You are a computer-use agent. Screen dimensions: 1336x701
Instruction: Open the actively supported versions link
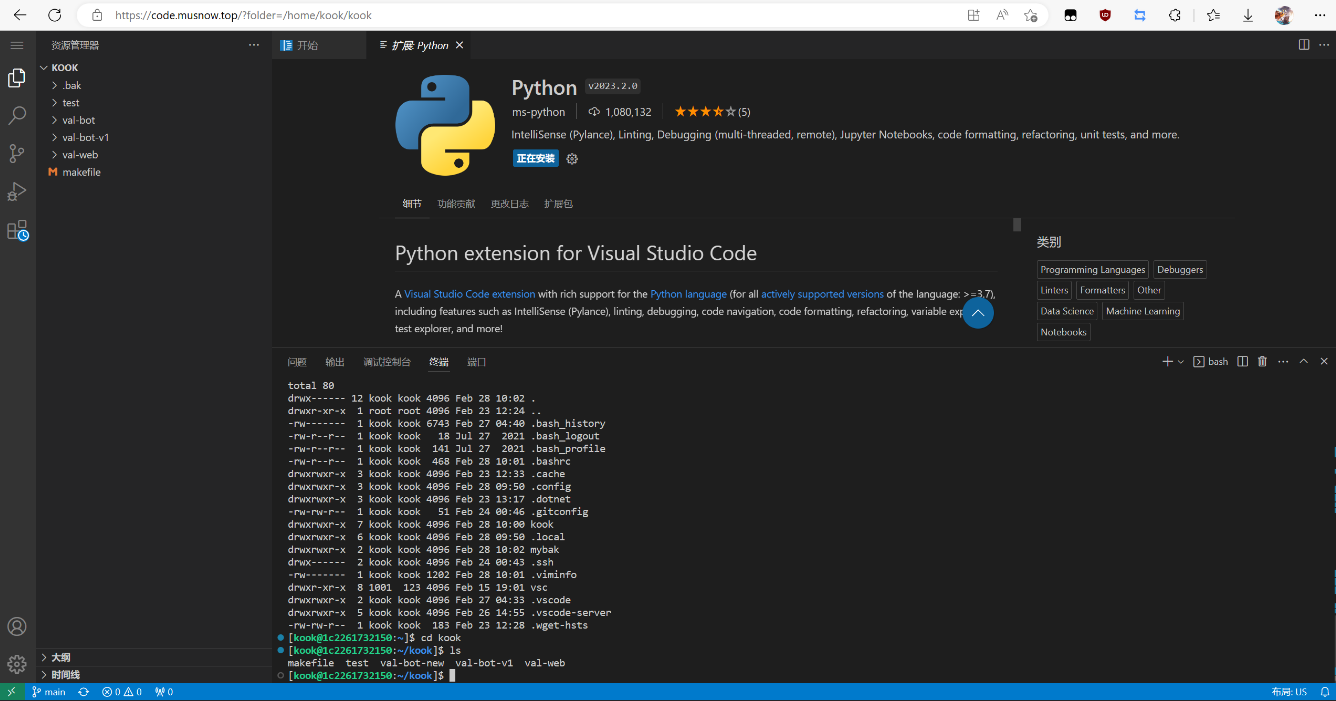click(822, 294)
